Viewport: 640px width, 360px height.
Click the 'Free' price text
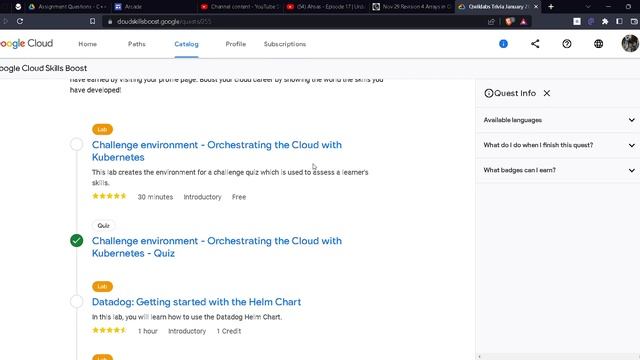point(239,197)
